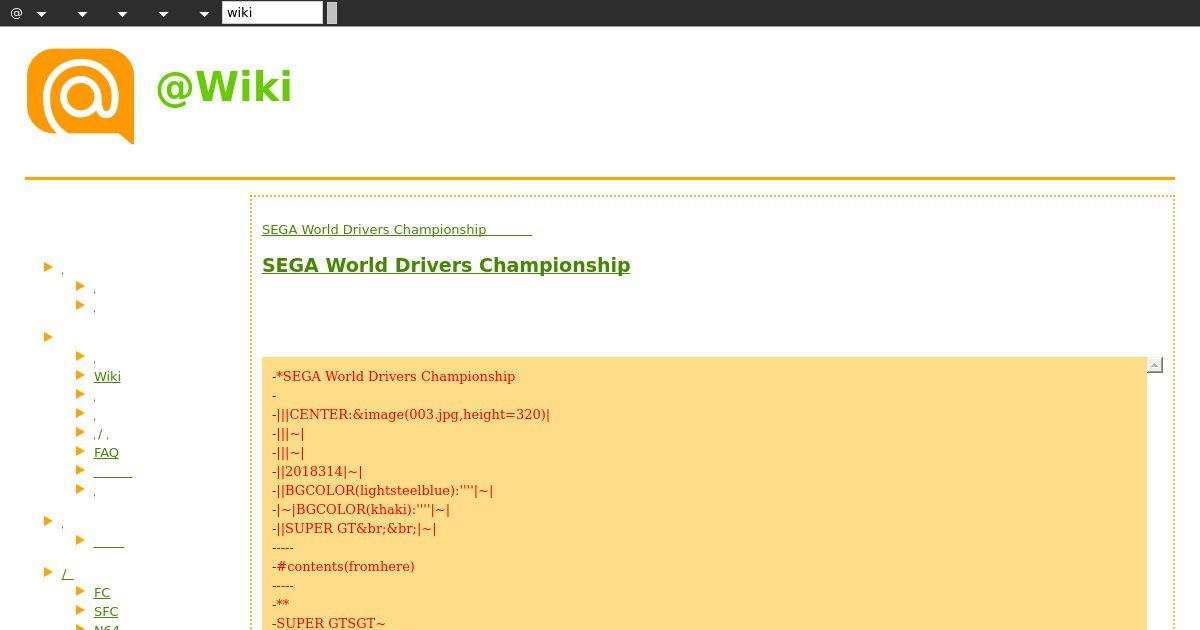Click the line '-*SEGA World Drivers Championship'

(393, 377)
